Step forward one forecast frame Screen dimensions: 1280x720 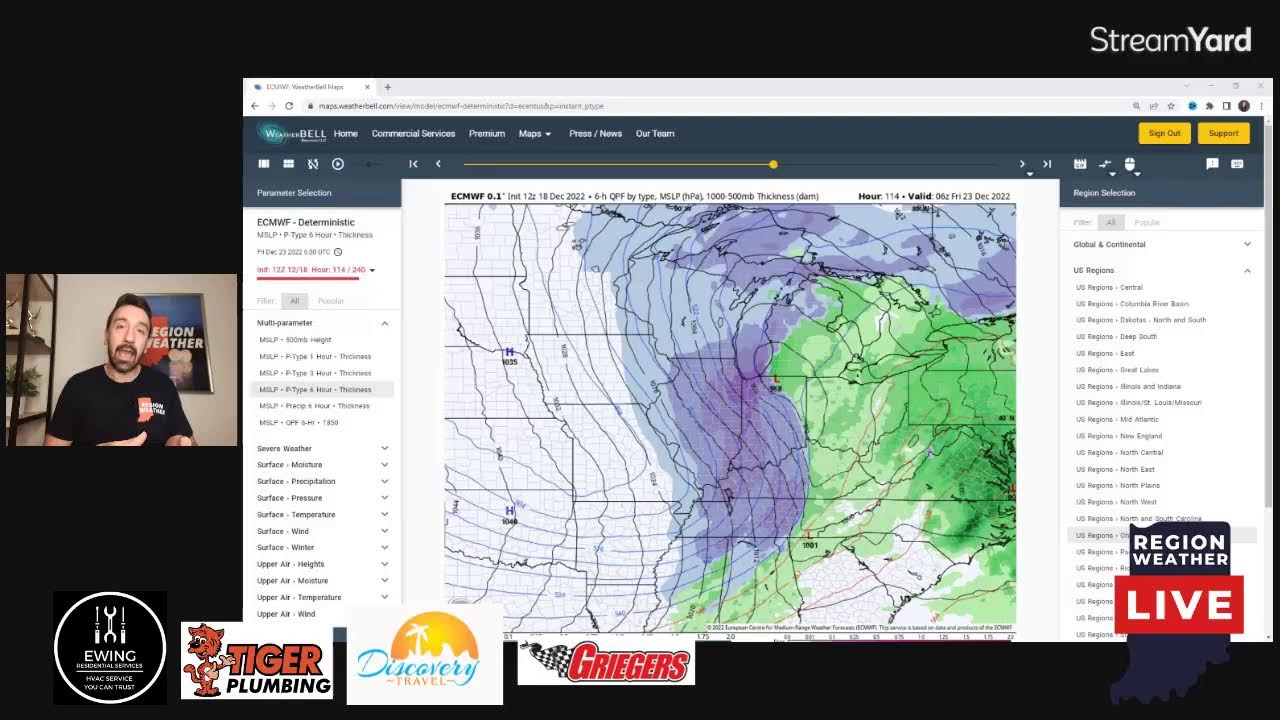click(x=1022, y=164)
